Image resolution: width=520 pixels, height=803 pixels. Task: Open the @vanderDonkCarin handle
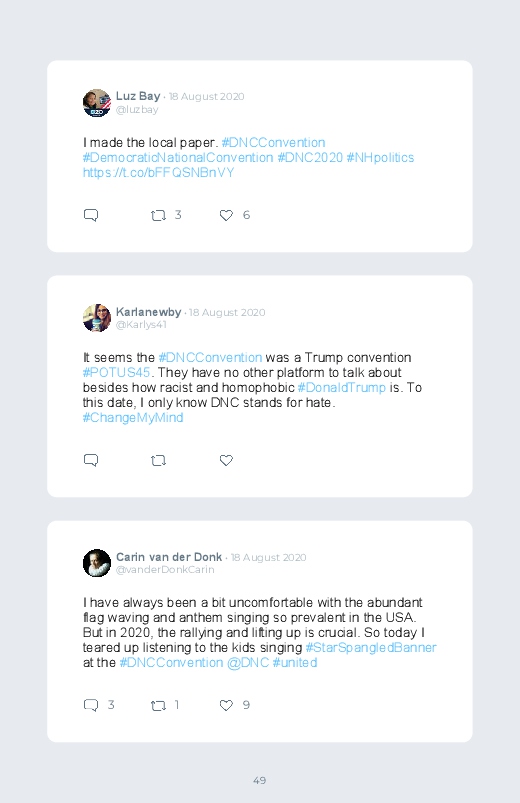[165, 569]
